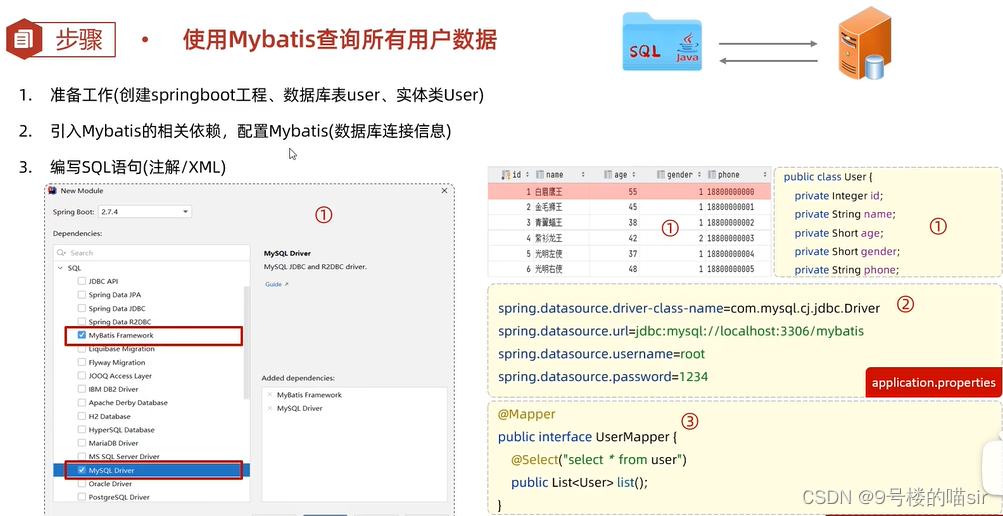Click the IntelliJ icon in New Module title bar
The height and width of the screenshot is (516, 1003).
54,191
